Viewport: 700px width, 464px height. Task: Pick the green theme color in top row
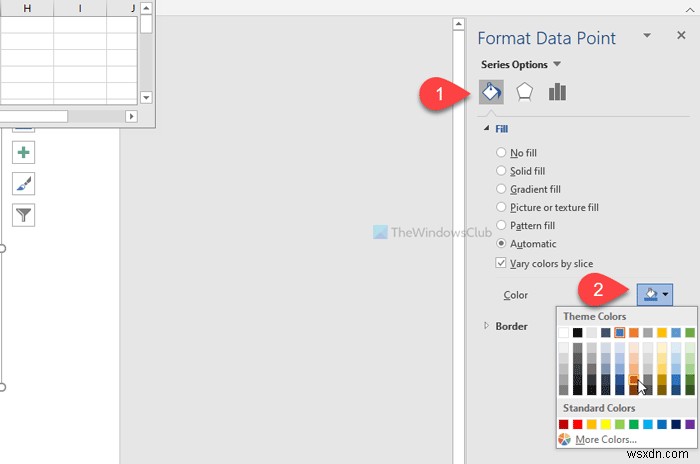coord(690,332)
